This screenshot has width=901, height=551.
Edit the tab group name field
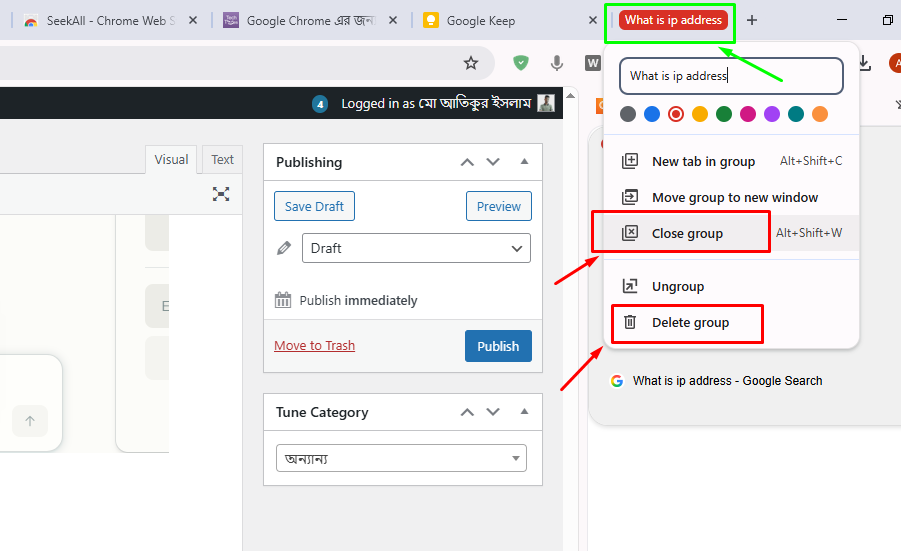pos(731,76)
